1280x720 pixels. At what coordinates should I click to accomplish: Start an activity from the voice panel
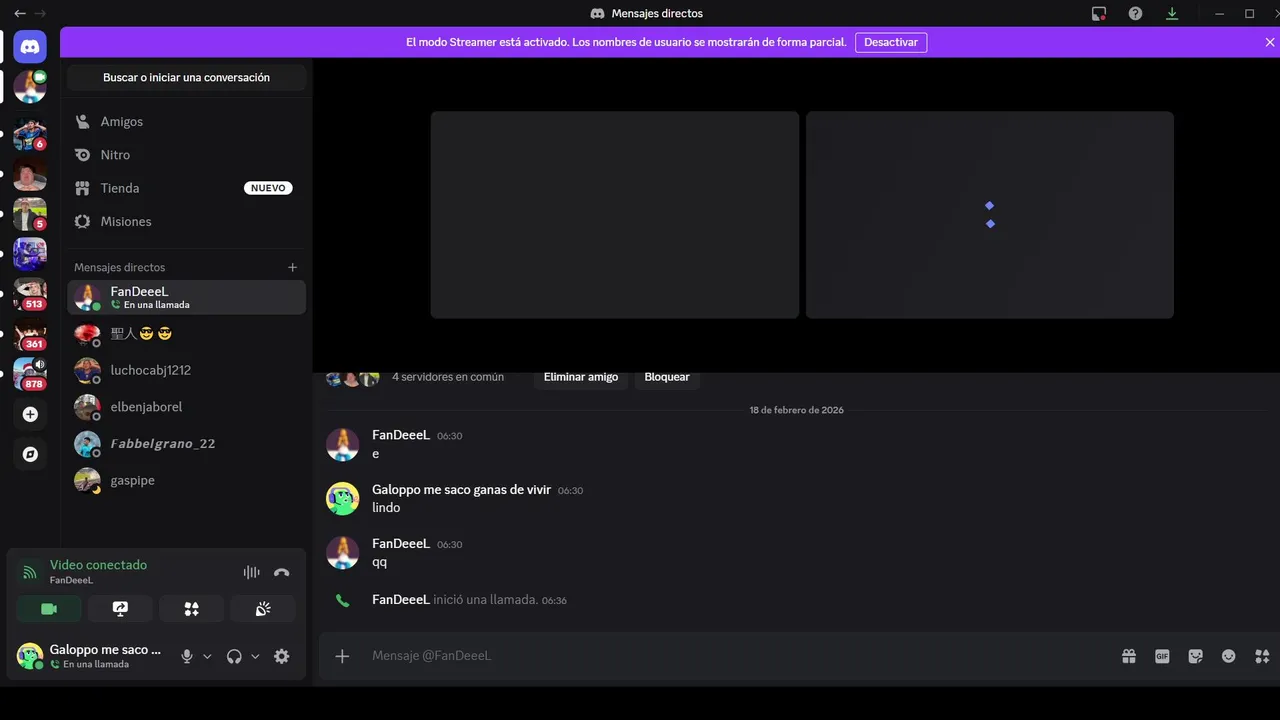(x=191, y=609)
